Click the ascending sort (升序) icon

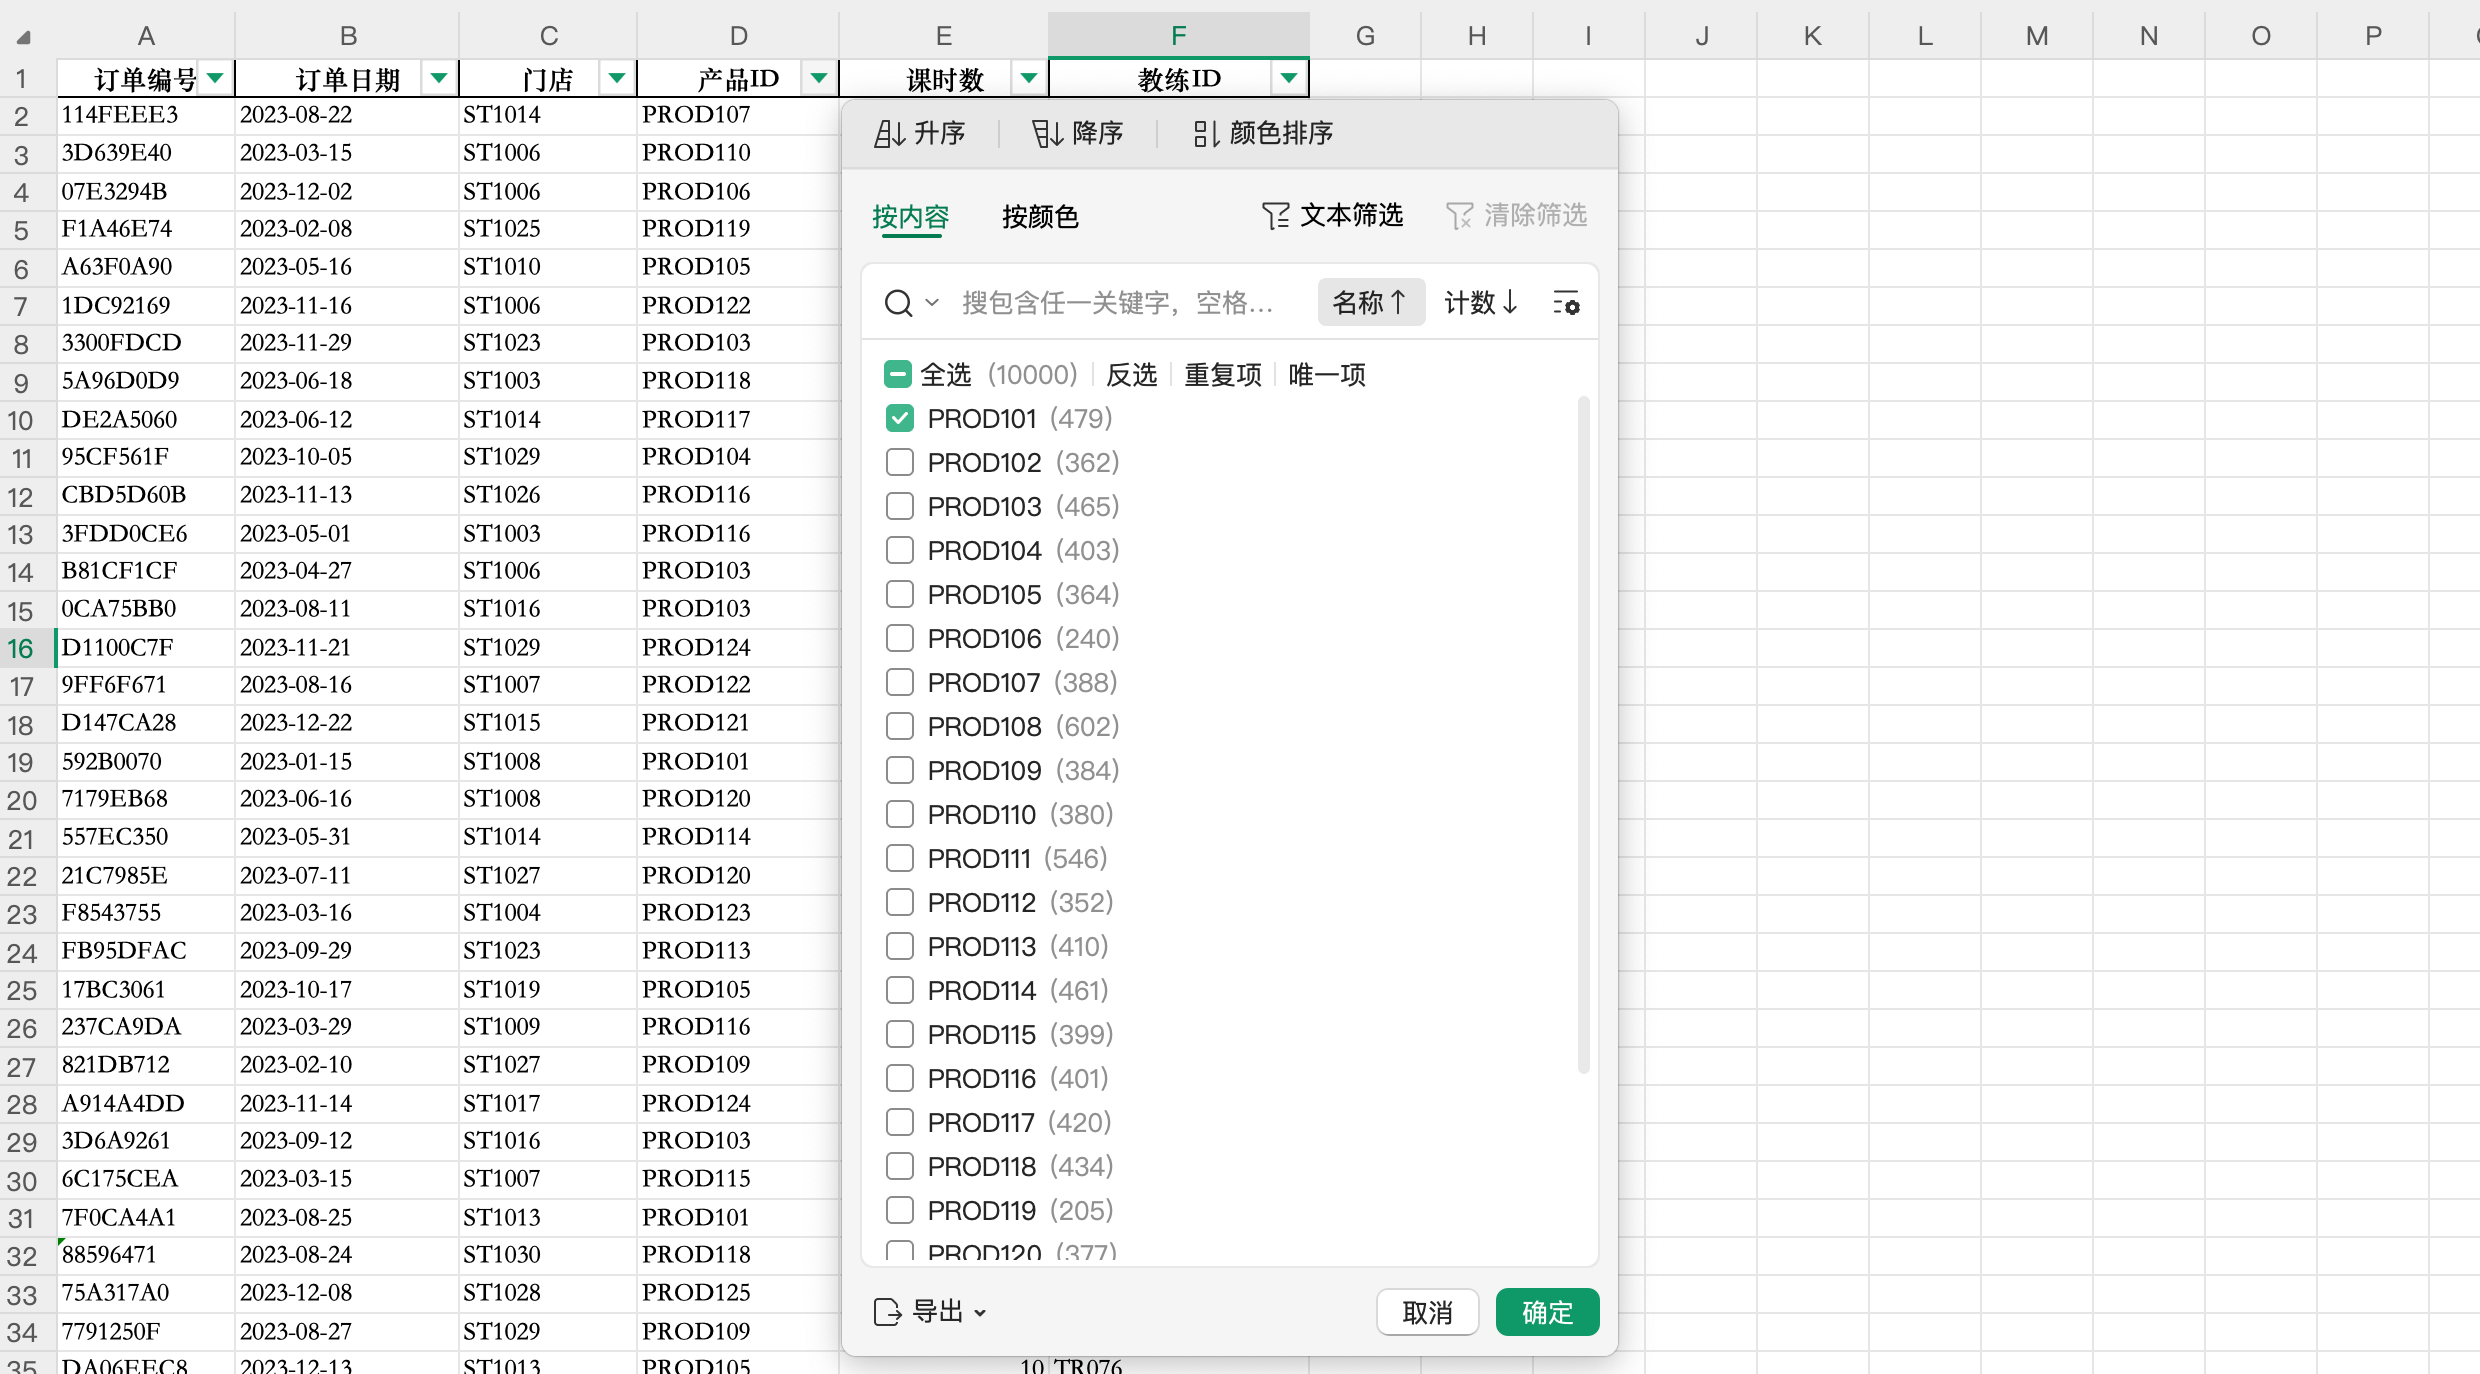click(x=889, y=133)
